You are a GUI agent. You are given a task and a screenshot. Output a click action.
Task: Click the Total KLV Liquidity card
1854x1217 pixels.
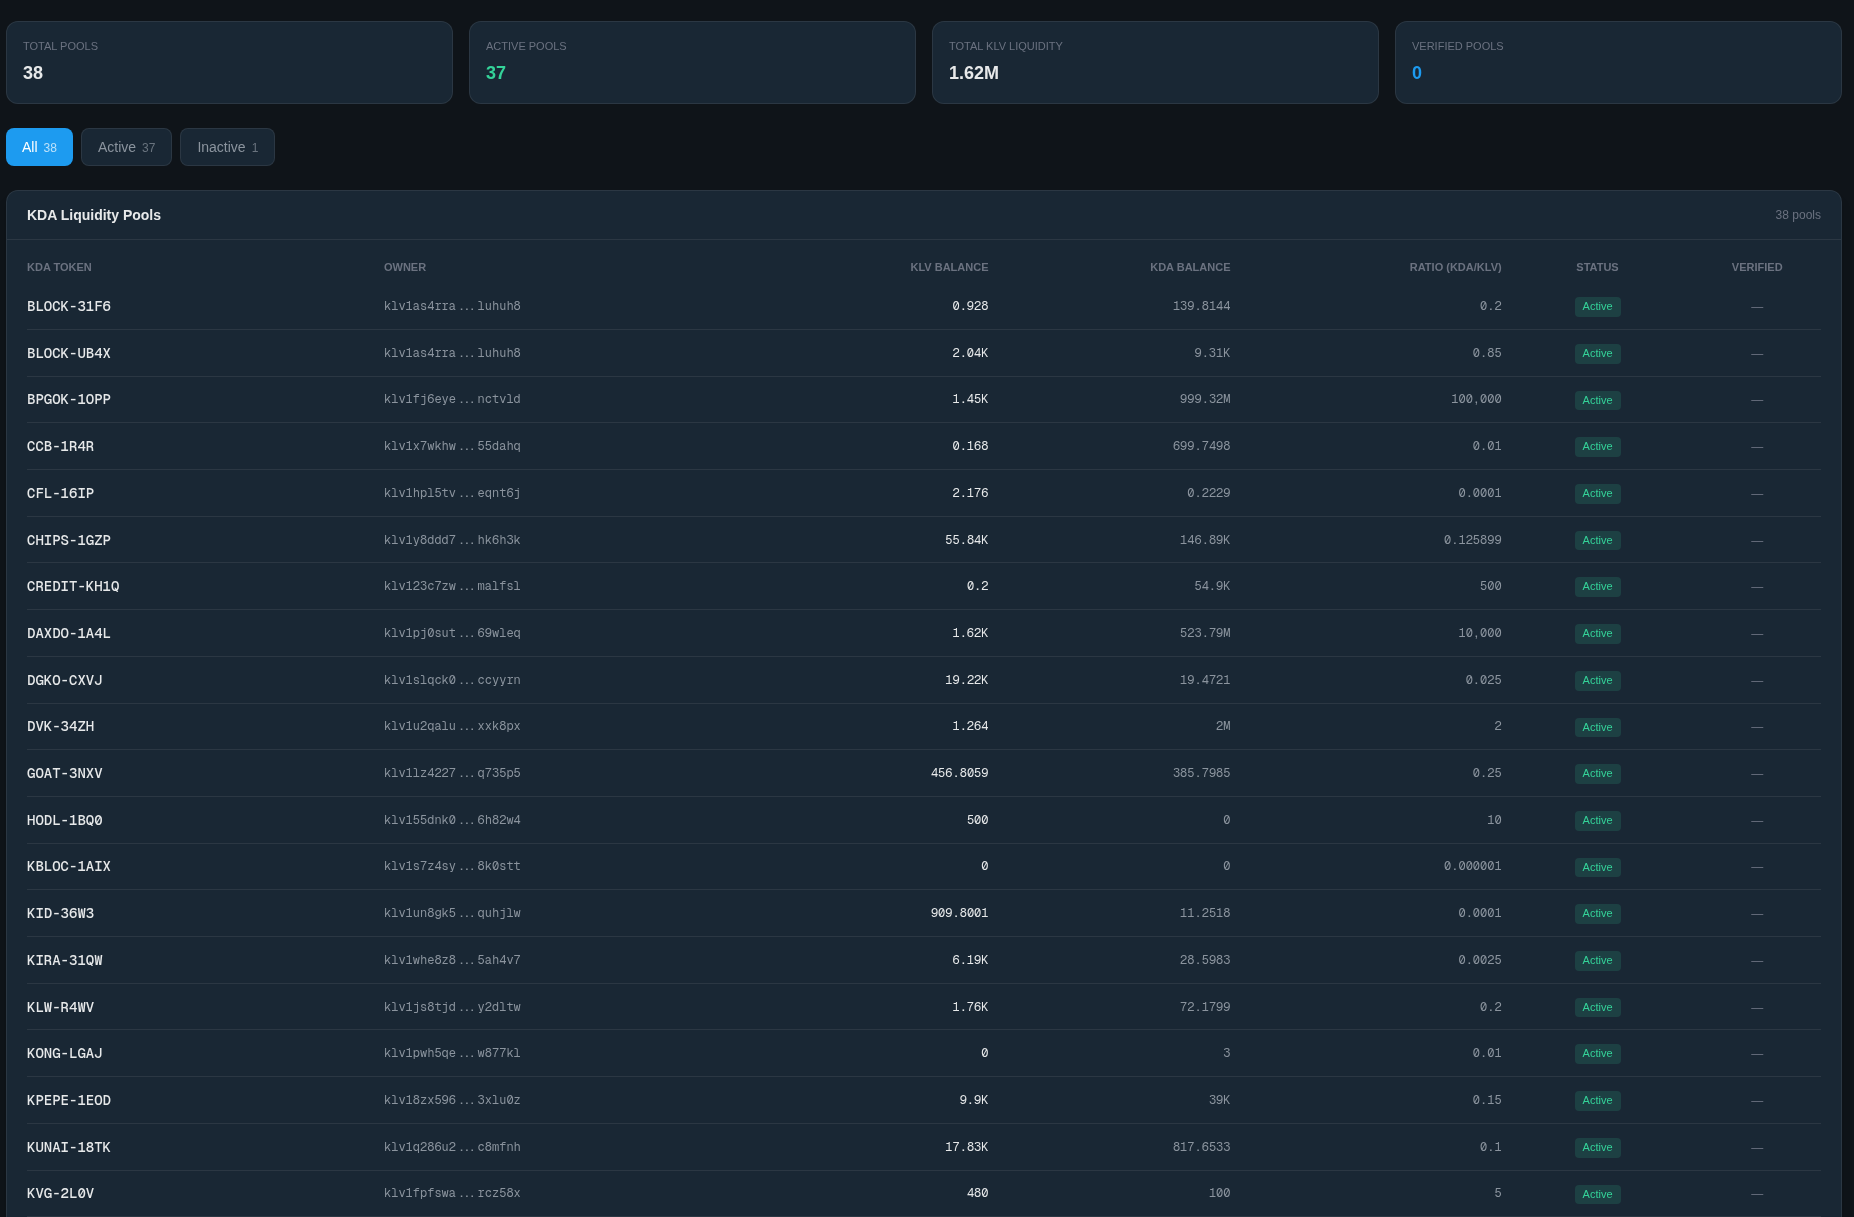click(1154, 62)
